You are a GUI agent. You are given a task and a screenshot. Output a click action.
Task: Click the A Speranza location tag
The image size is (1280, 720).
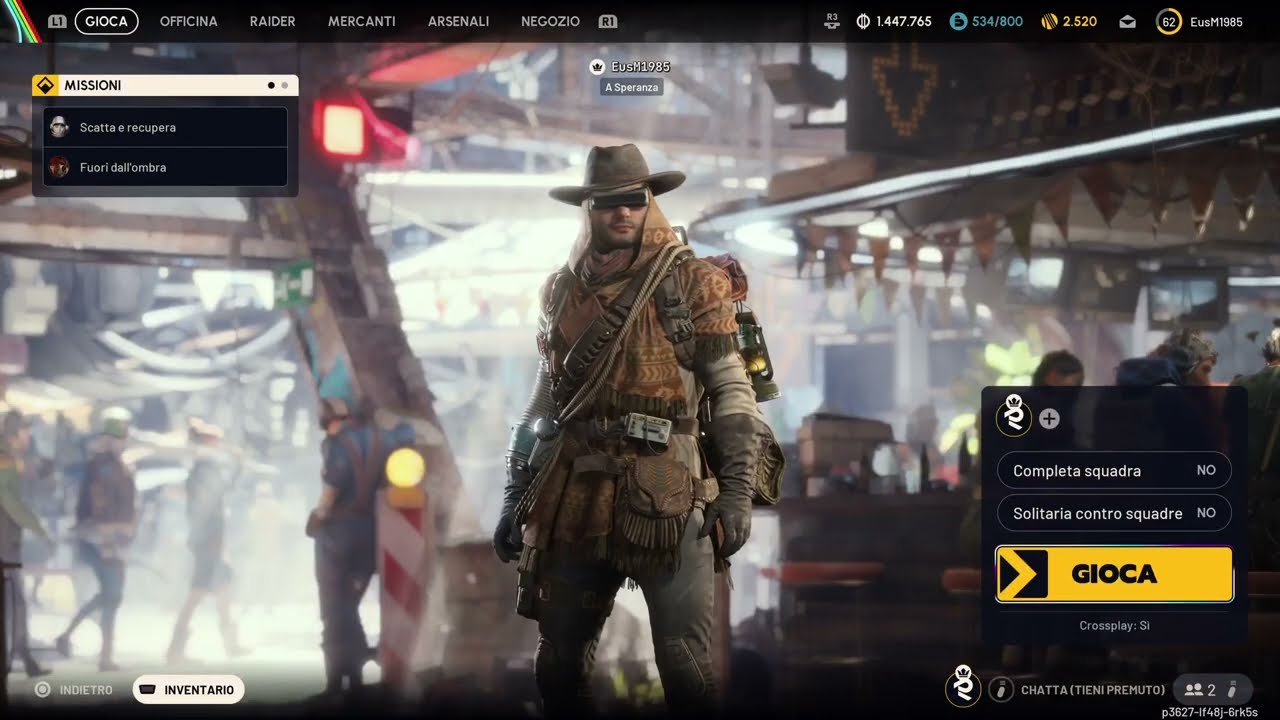click(632, 87)
